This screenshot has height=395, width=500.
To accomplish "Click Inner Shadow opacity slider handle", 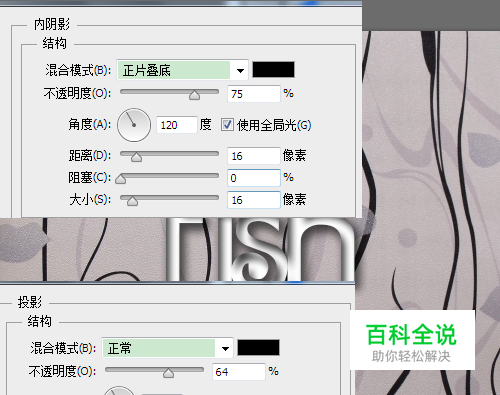I will (x=194, y=95).
